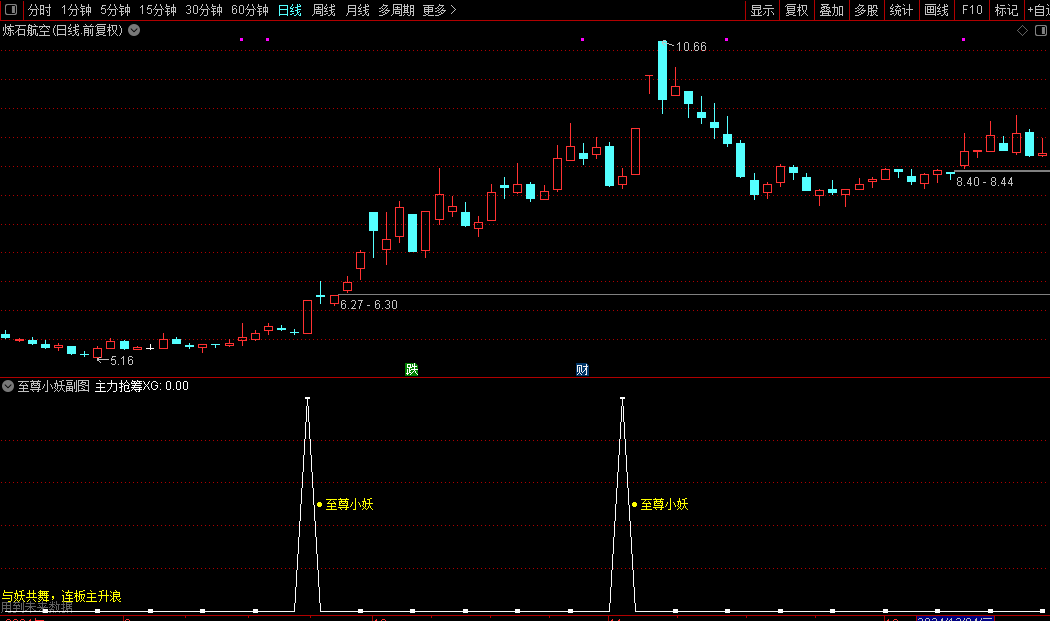Click the 与妖共舞,连板主升浪 text
The height and width of the screenshot is (621, 1050).
coord(61,596)
